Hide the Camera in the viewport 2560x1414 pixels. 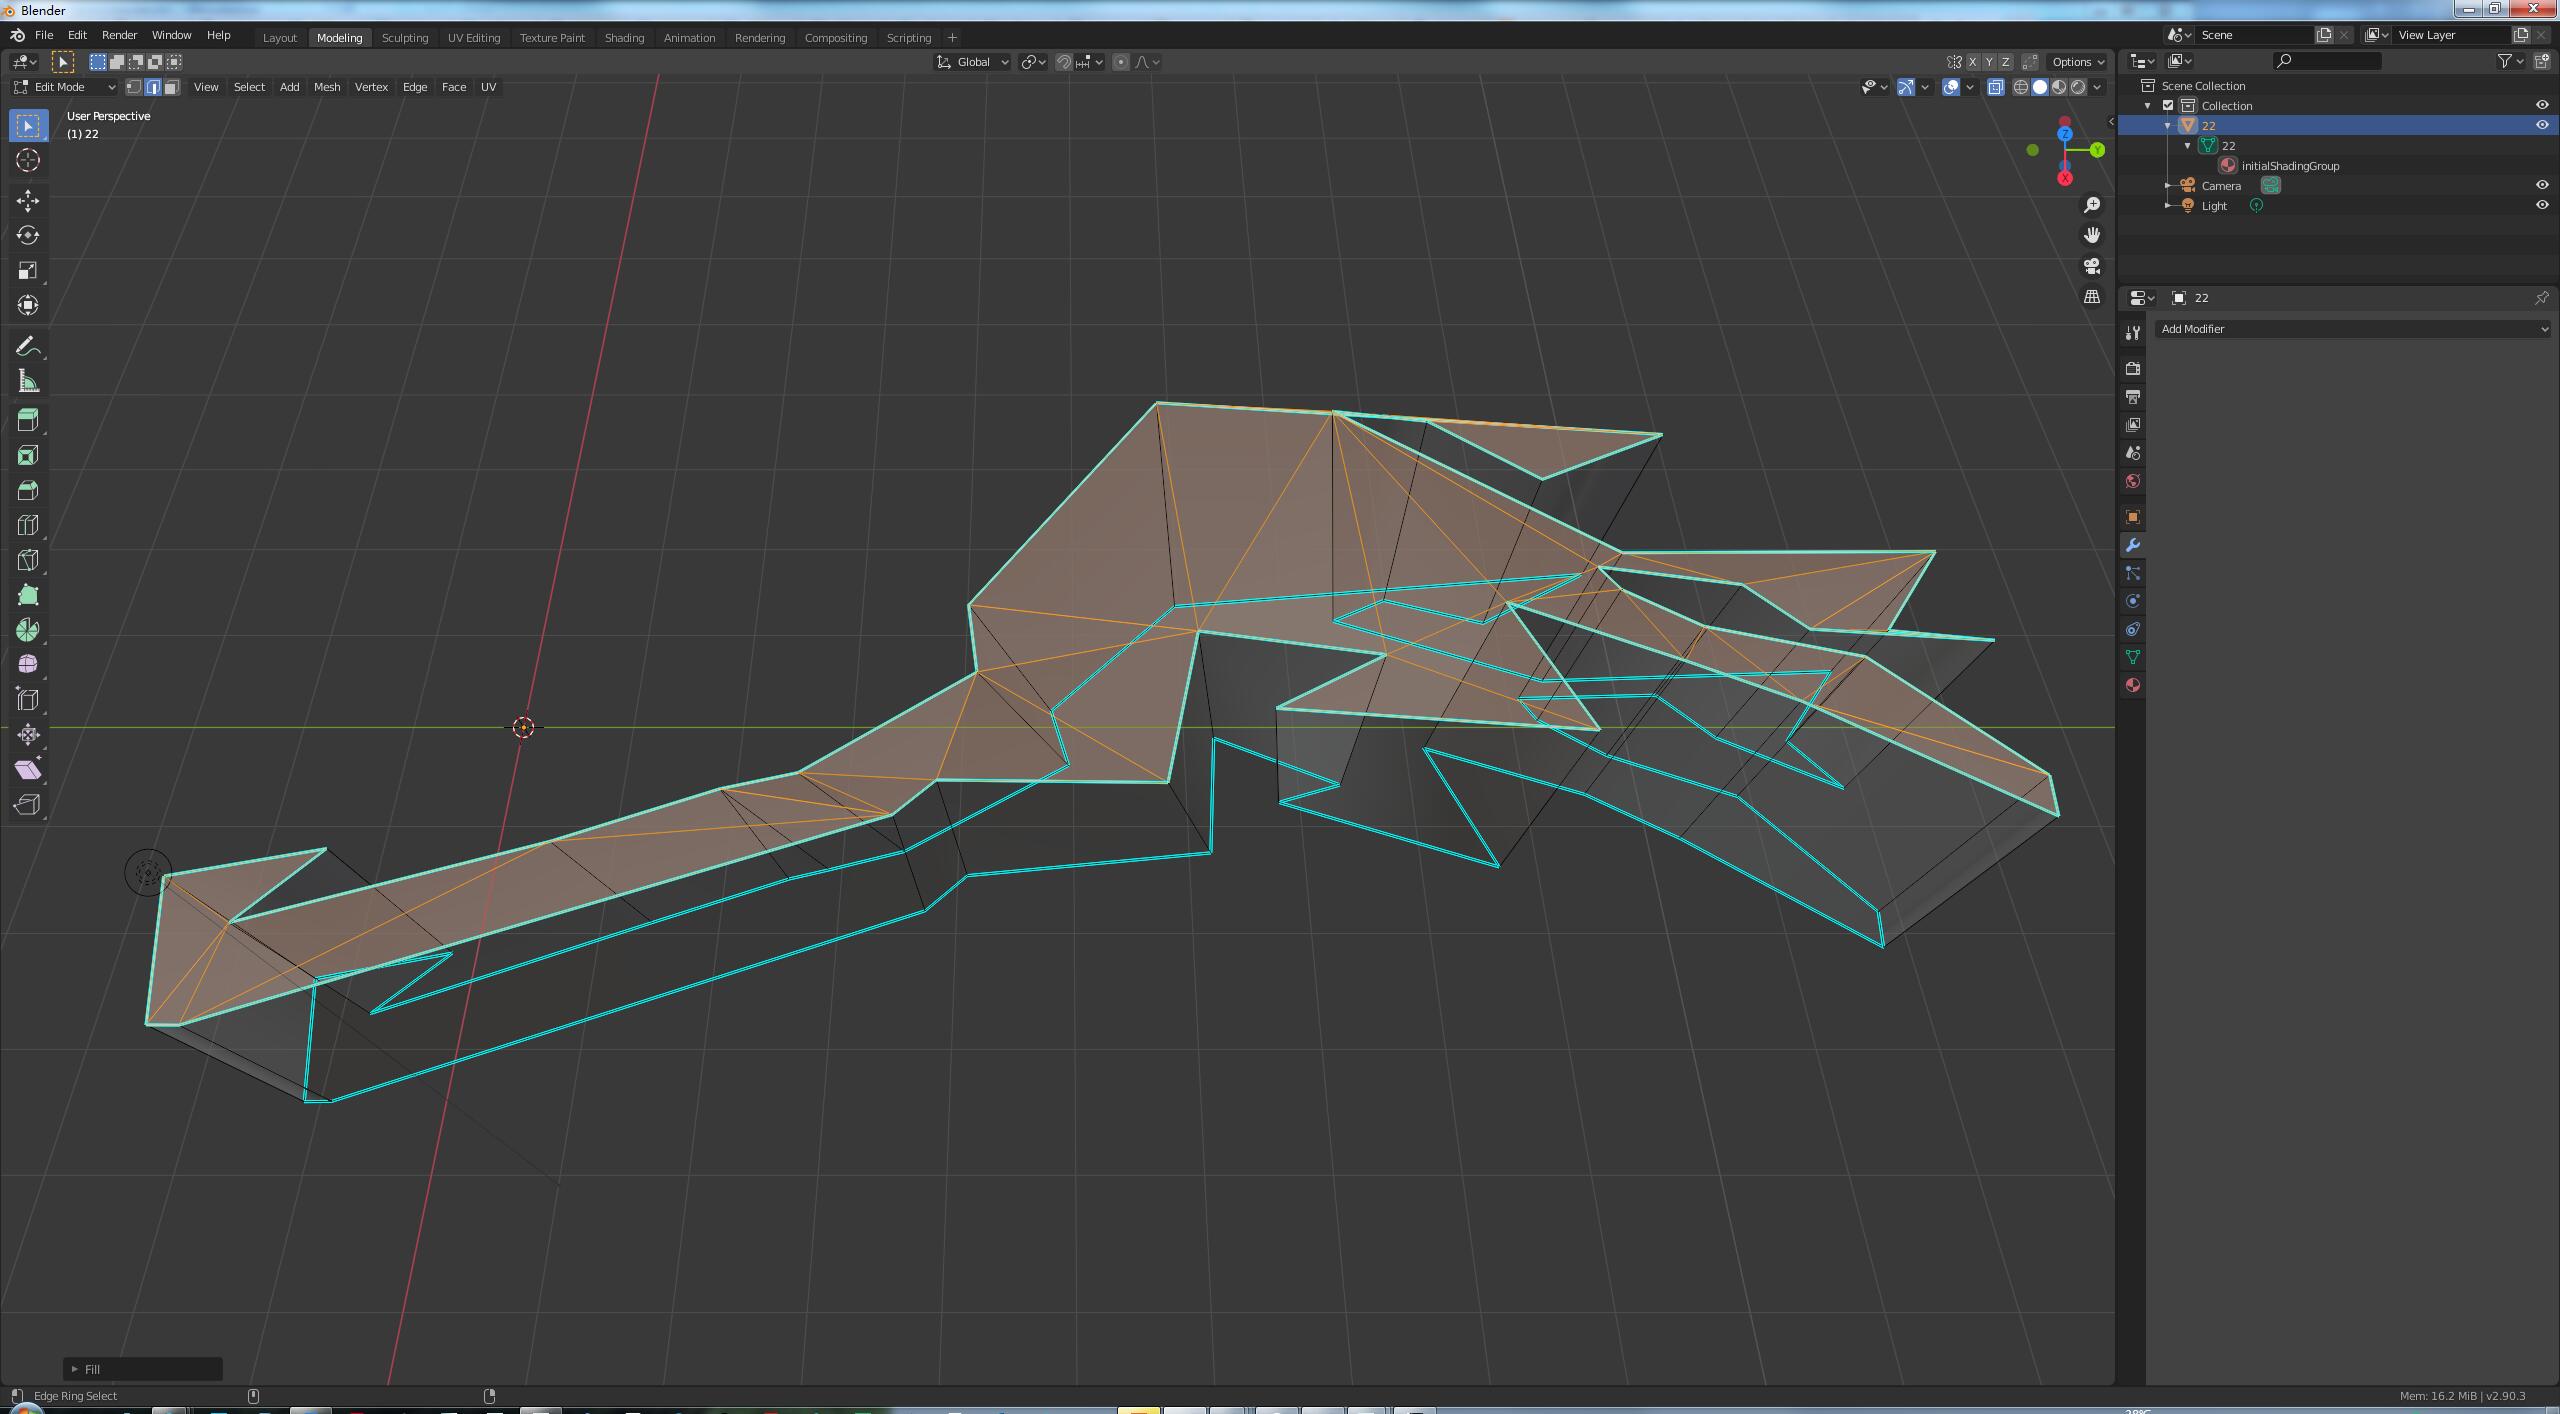pos(2541,185)
